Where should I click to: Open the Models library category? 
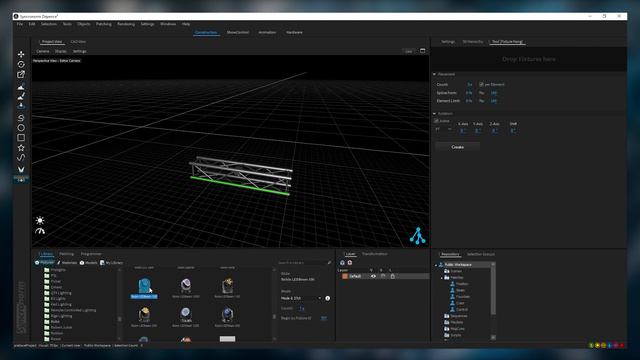[89, 263]
